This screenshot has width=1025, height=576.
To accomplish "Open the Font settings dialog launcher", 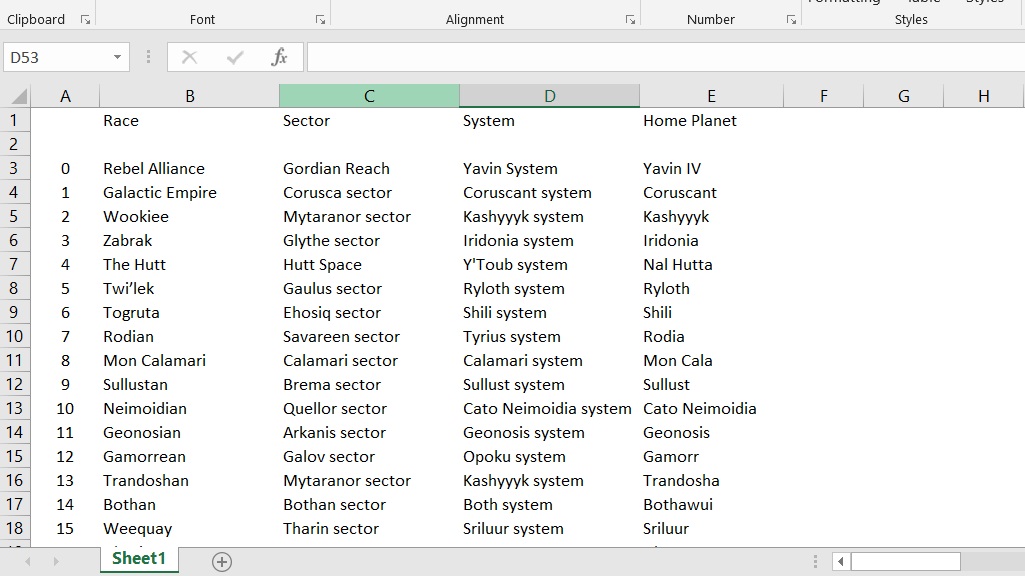I will [320, 20].
